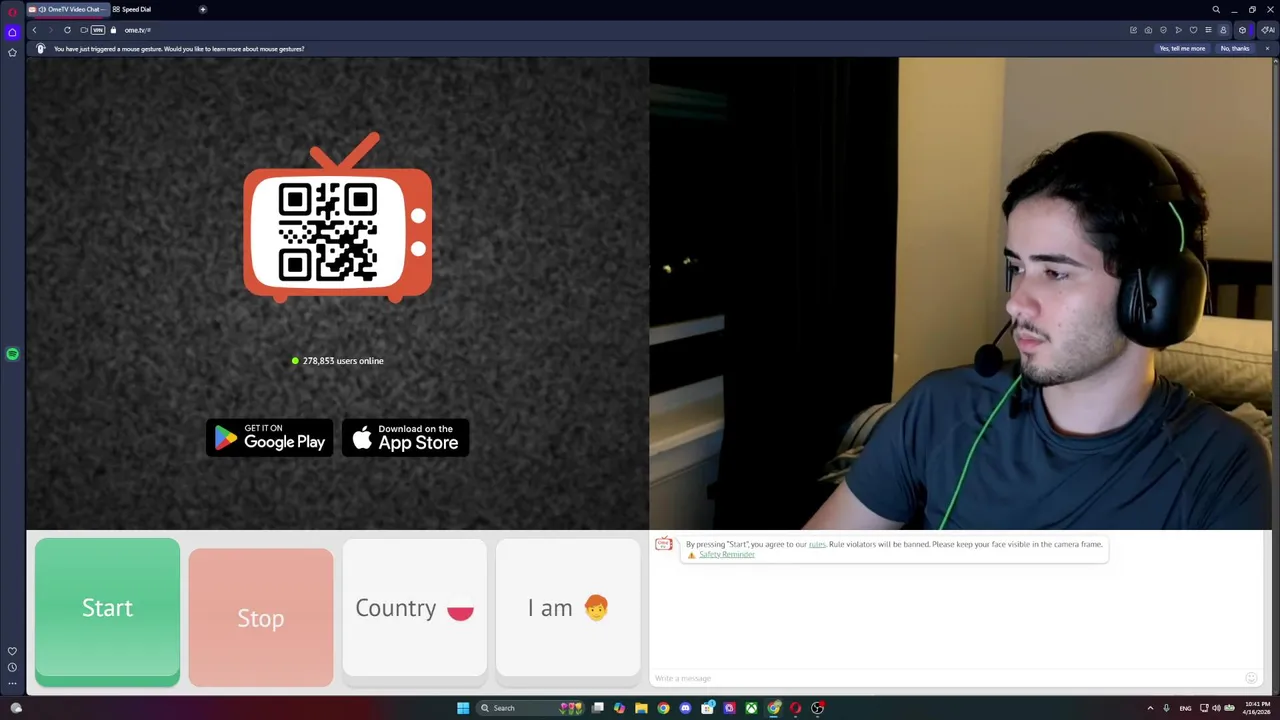Open the Opera menu logo
Image resolution: width=1280 pixels, height=720 pixels.
point(12,10)
